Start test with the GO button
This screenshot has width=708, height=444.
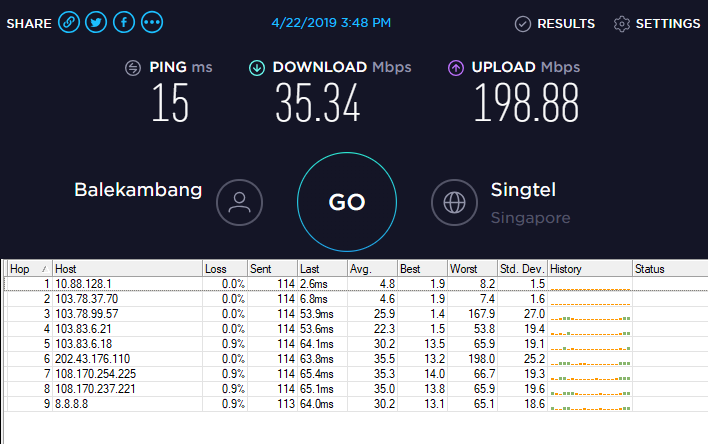point(347,202)
